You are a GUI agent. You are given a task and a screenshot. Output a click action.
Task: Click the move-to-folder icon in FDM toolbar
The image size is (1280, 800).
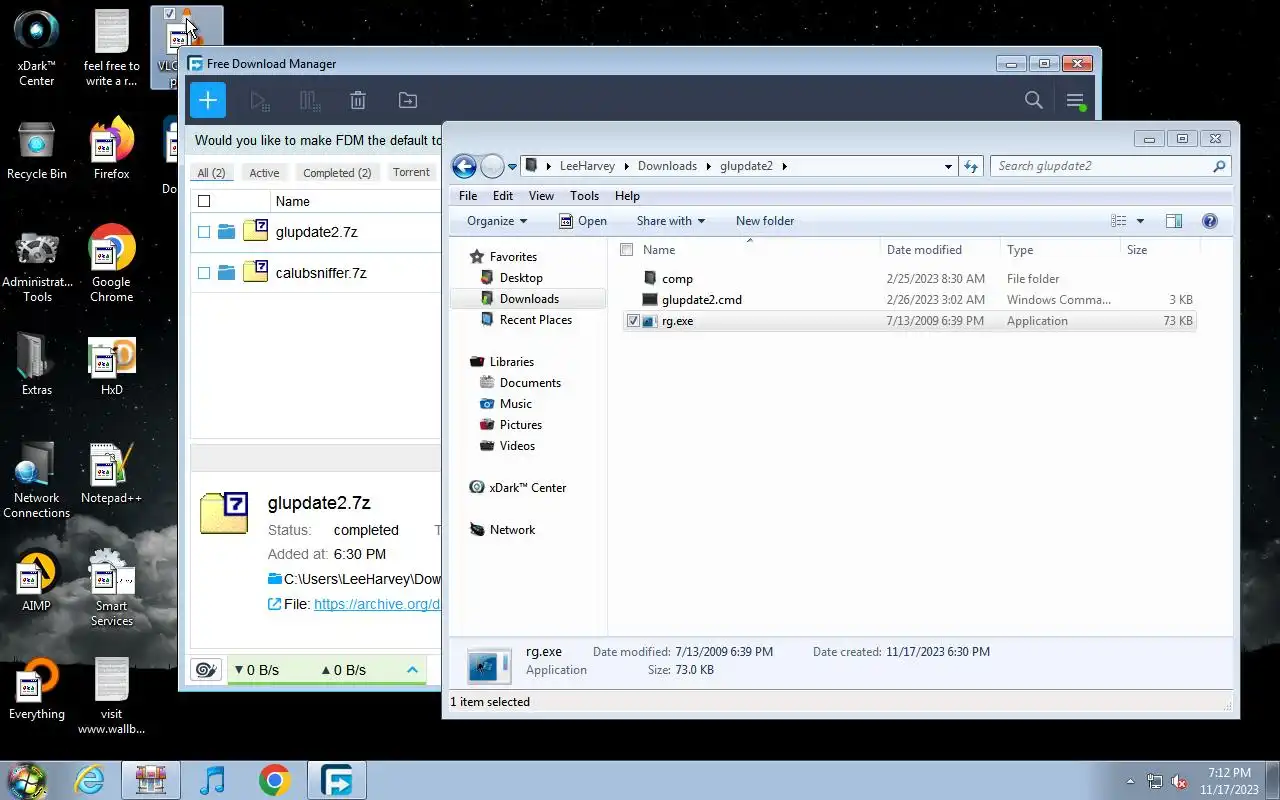tap(408, 100)
